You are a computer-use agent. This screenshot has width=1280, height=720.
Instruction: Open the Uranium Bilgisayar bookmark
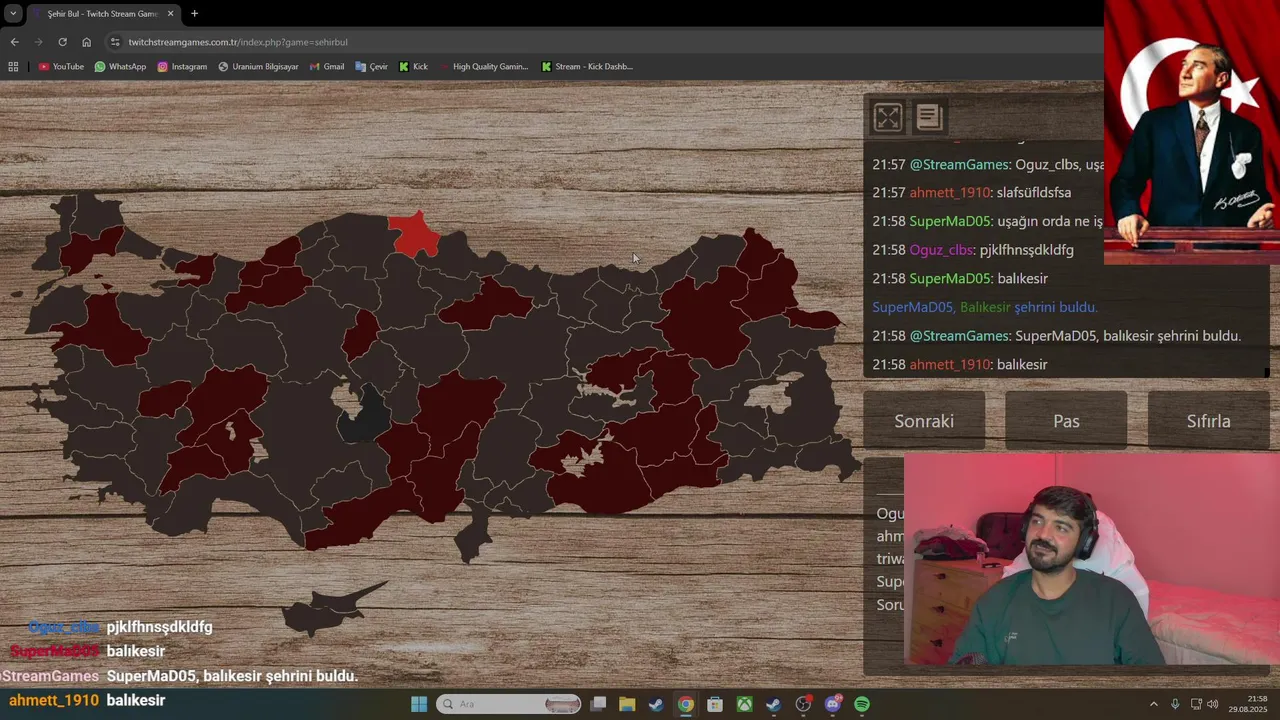[x=258, y=67]
